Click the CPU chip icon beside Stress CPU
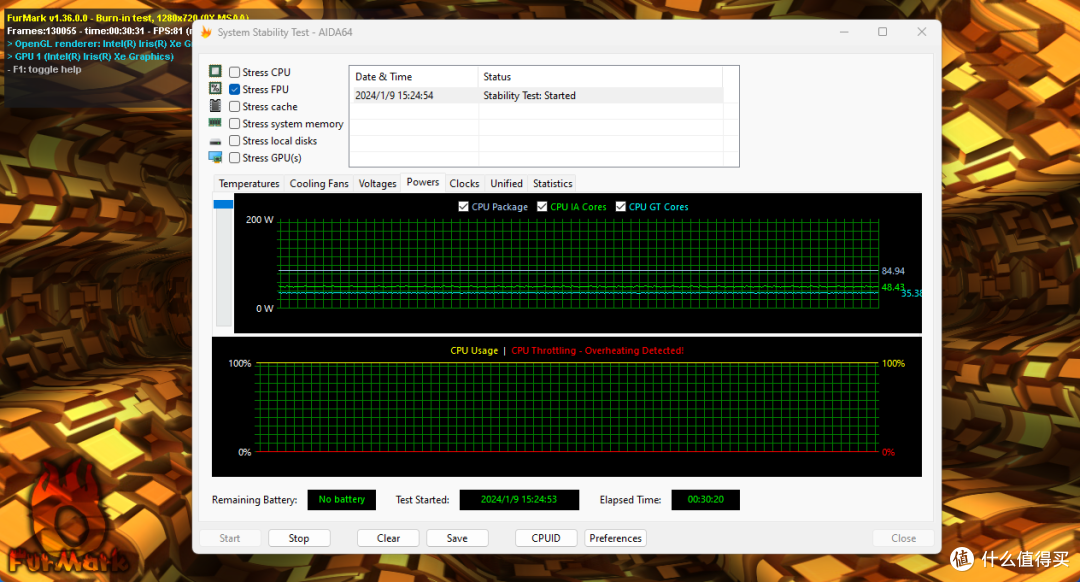This screenshot has width=1080, height=582. 216,71
